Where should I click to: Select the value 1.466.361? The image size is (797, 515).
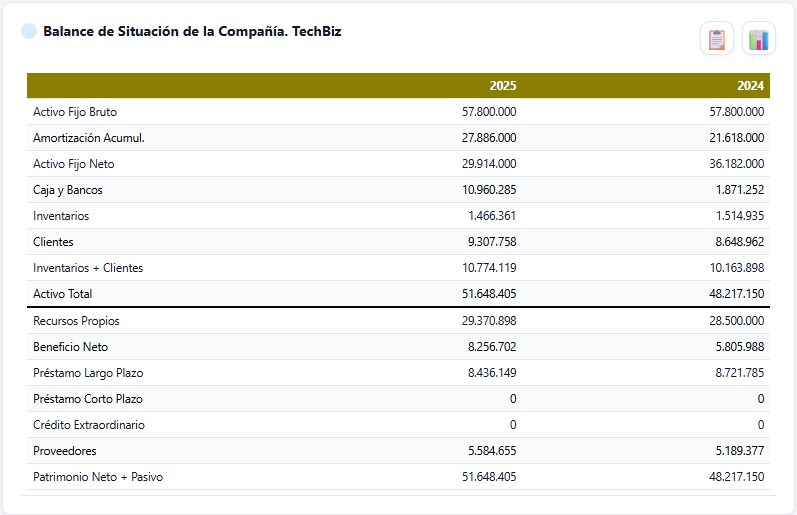[x=492, y=216]
